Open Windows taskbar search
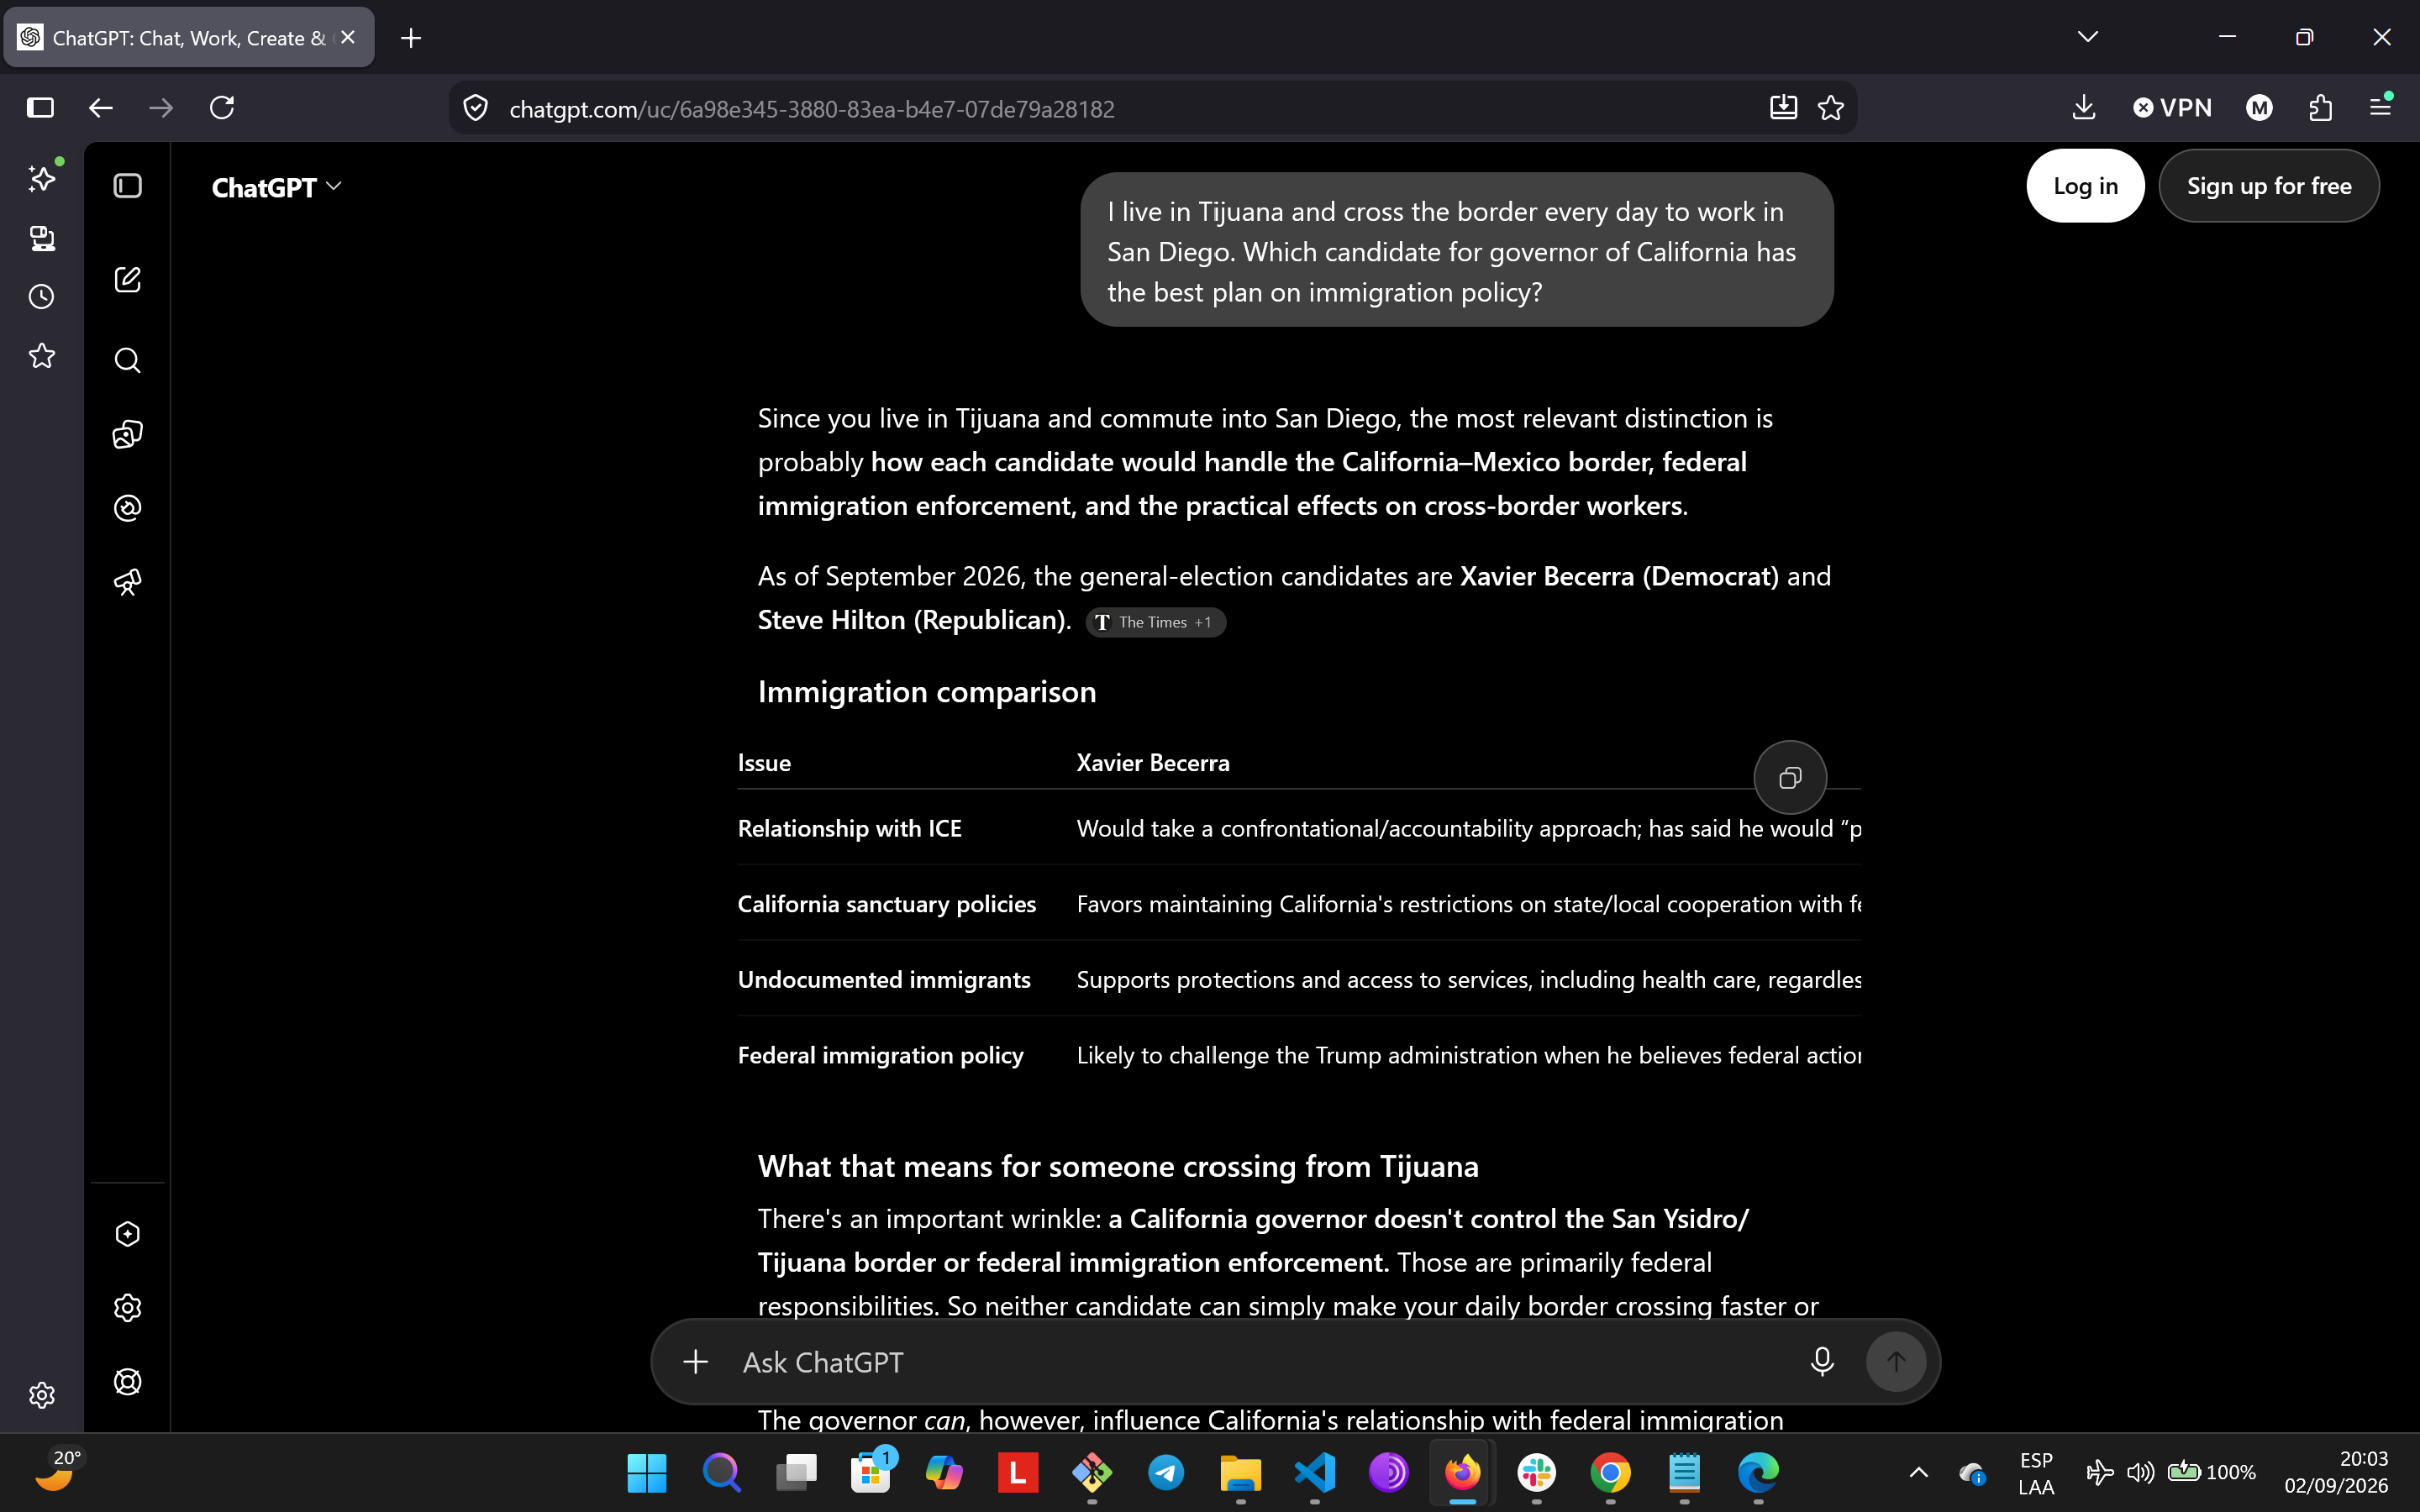Viewport: 2420px width, 1512px height. pyautogui.click(x=721, y=1472)
